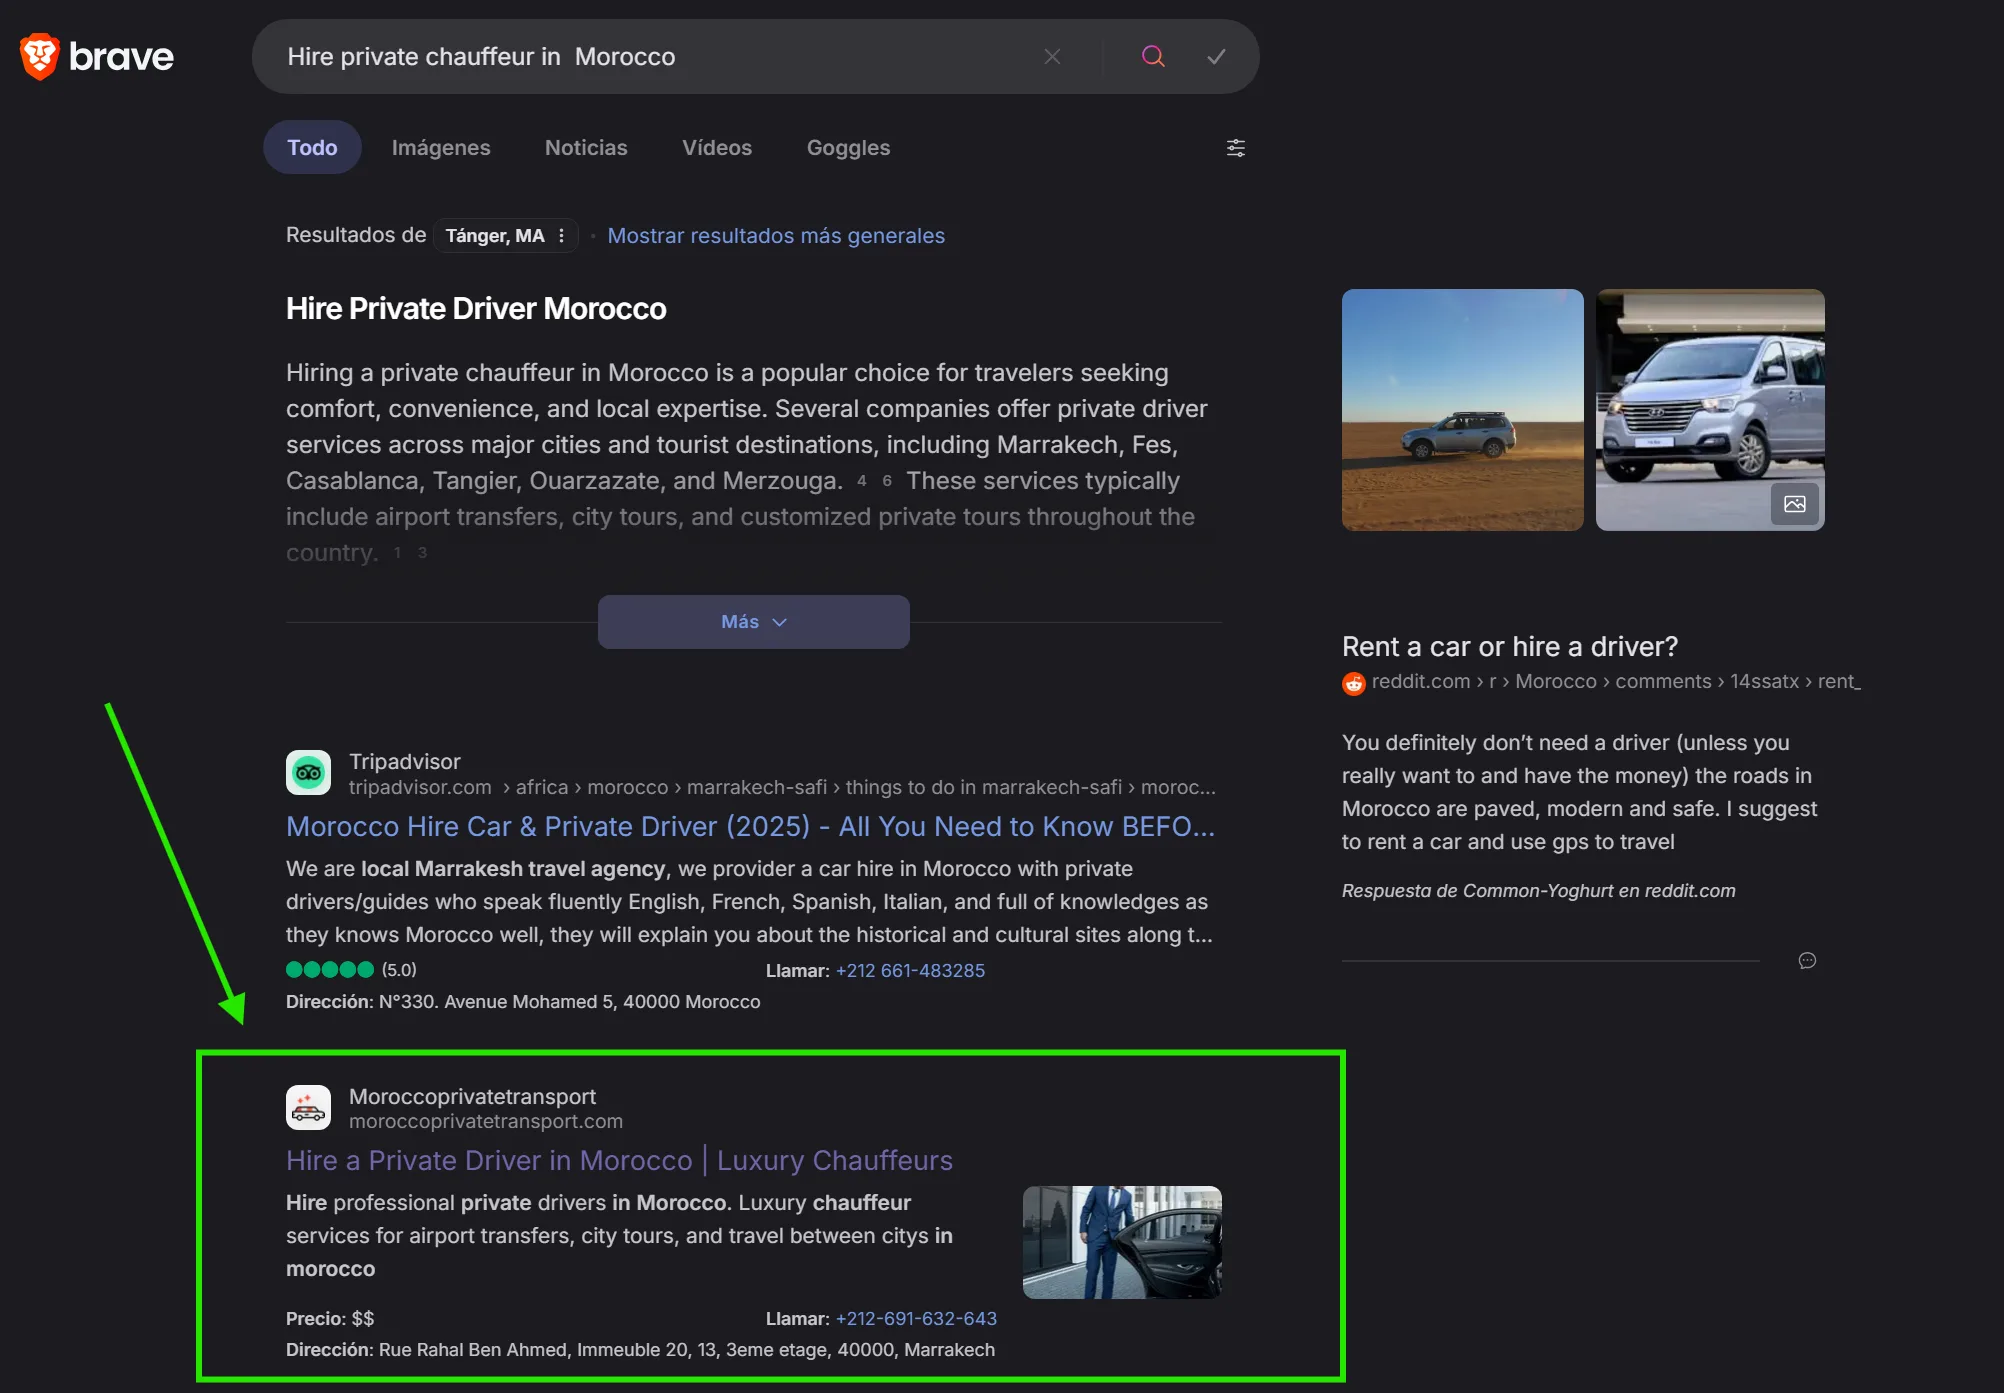Open Morocco Hire Car & Private Driver result
This screenshot has width=2004, height=1393.
(750, 827)
